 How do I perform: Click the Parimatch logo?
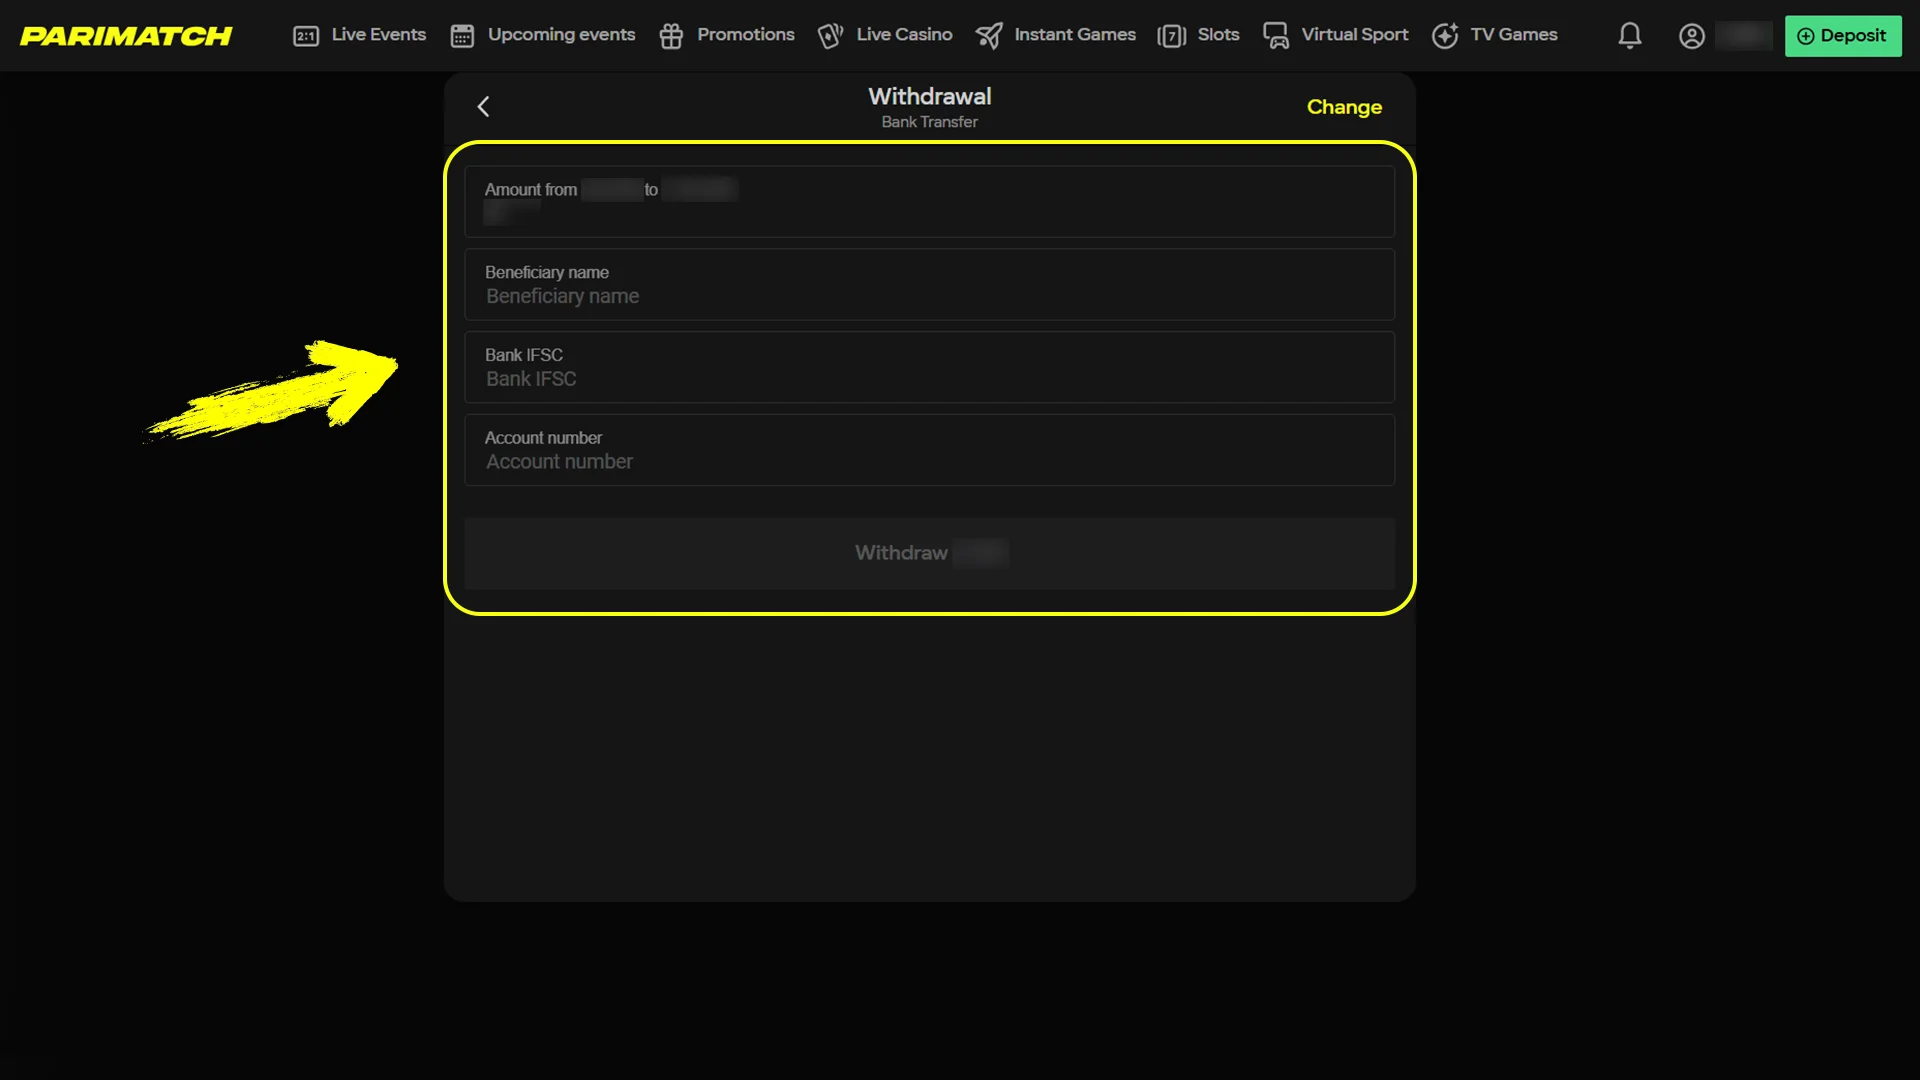126,36
